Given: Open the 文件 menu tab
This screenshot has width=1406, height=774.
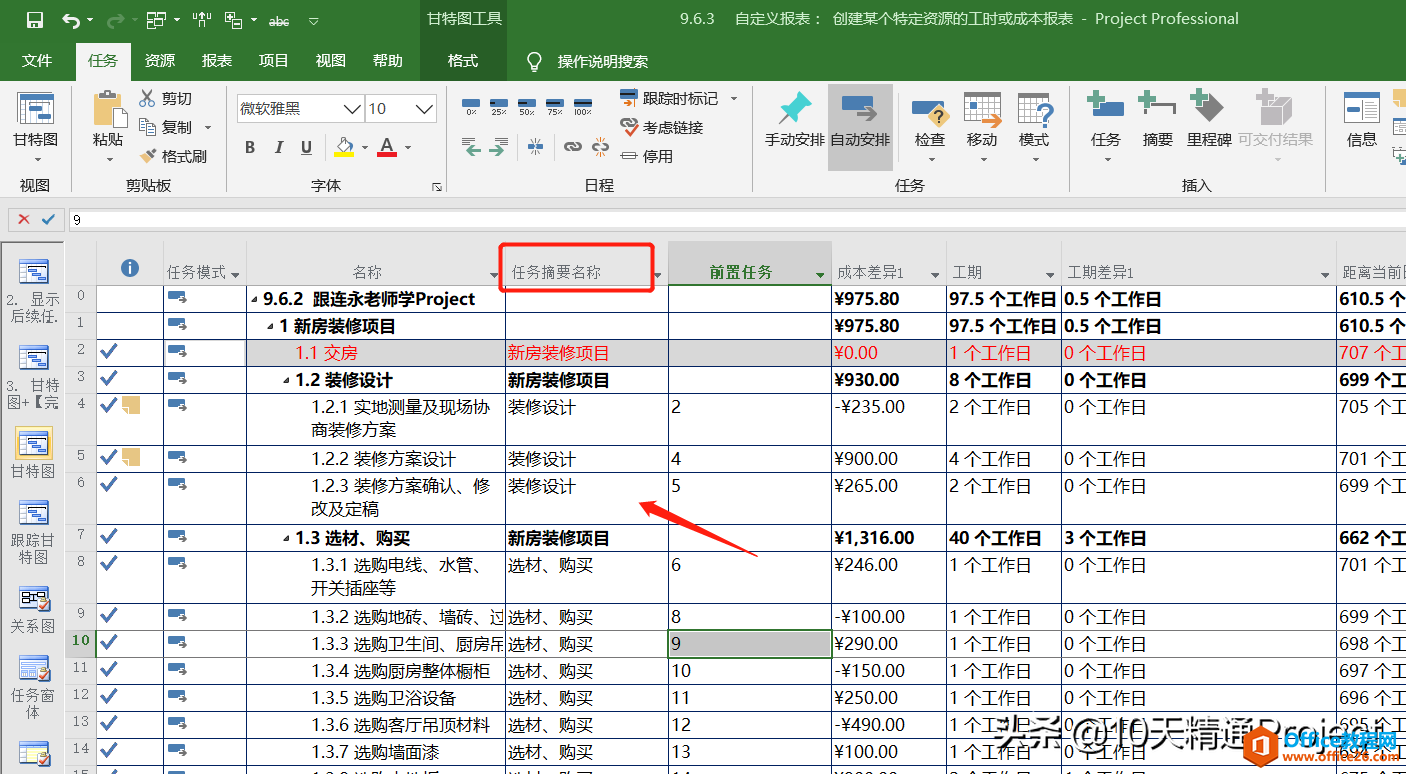Looking at the screenshot, I should [37, 61].
